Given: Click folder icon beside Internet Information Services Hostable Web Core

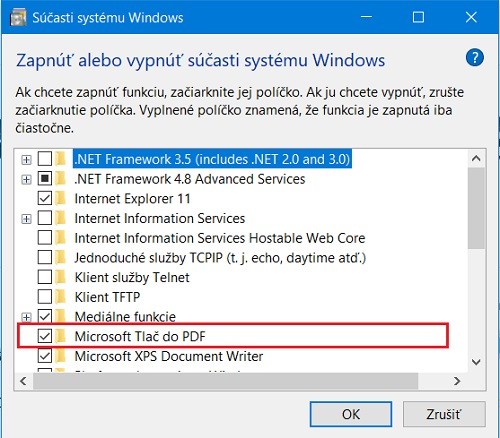Looking at the screenshot, I should (x=61, y=238).
